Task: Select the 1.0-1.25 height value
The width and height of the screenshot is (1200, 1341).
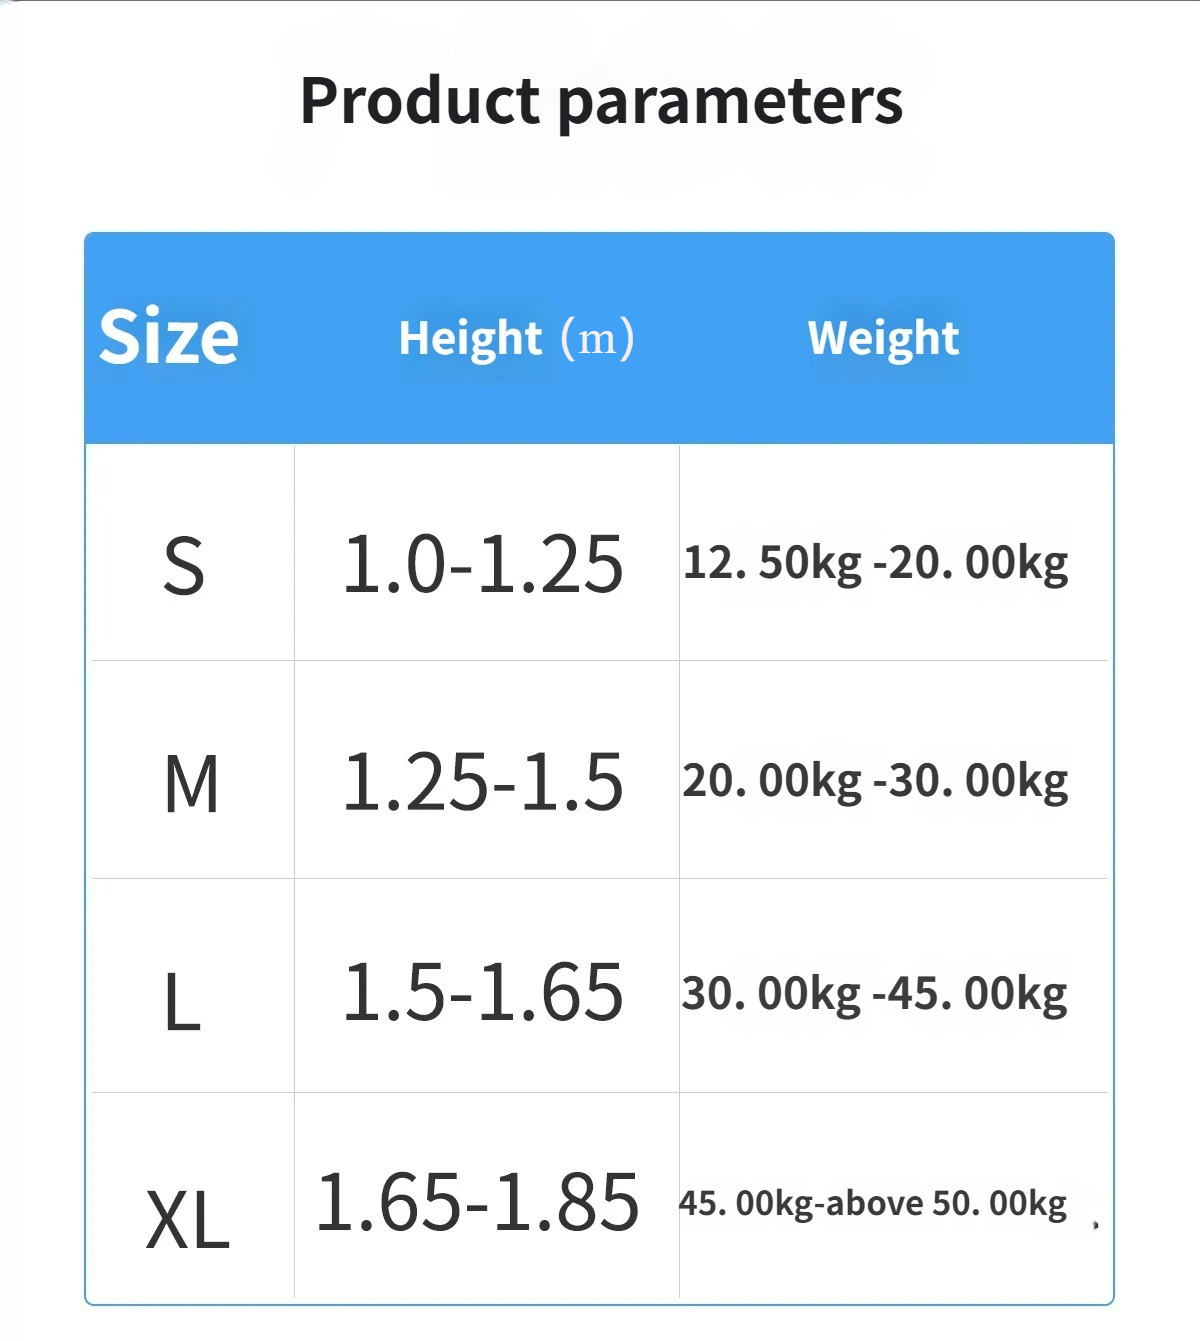Action: tap(483, 564)
